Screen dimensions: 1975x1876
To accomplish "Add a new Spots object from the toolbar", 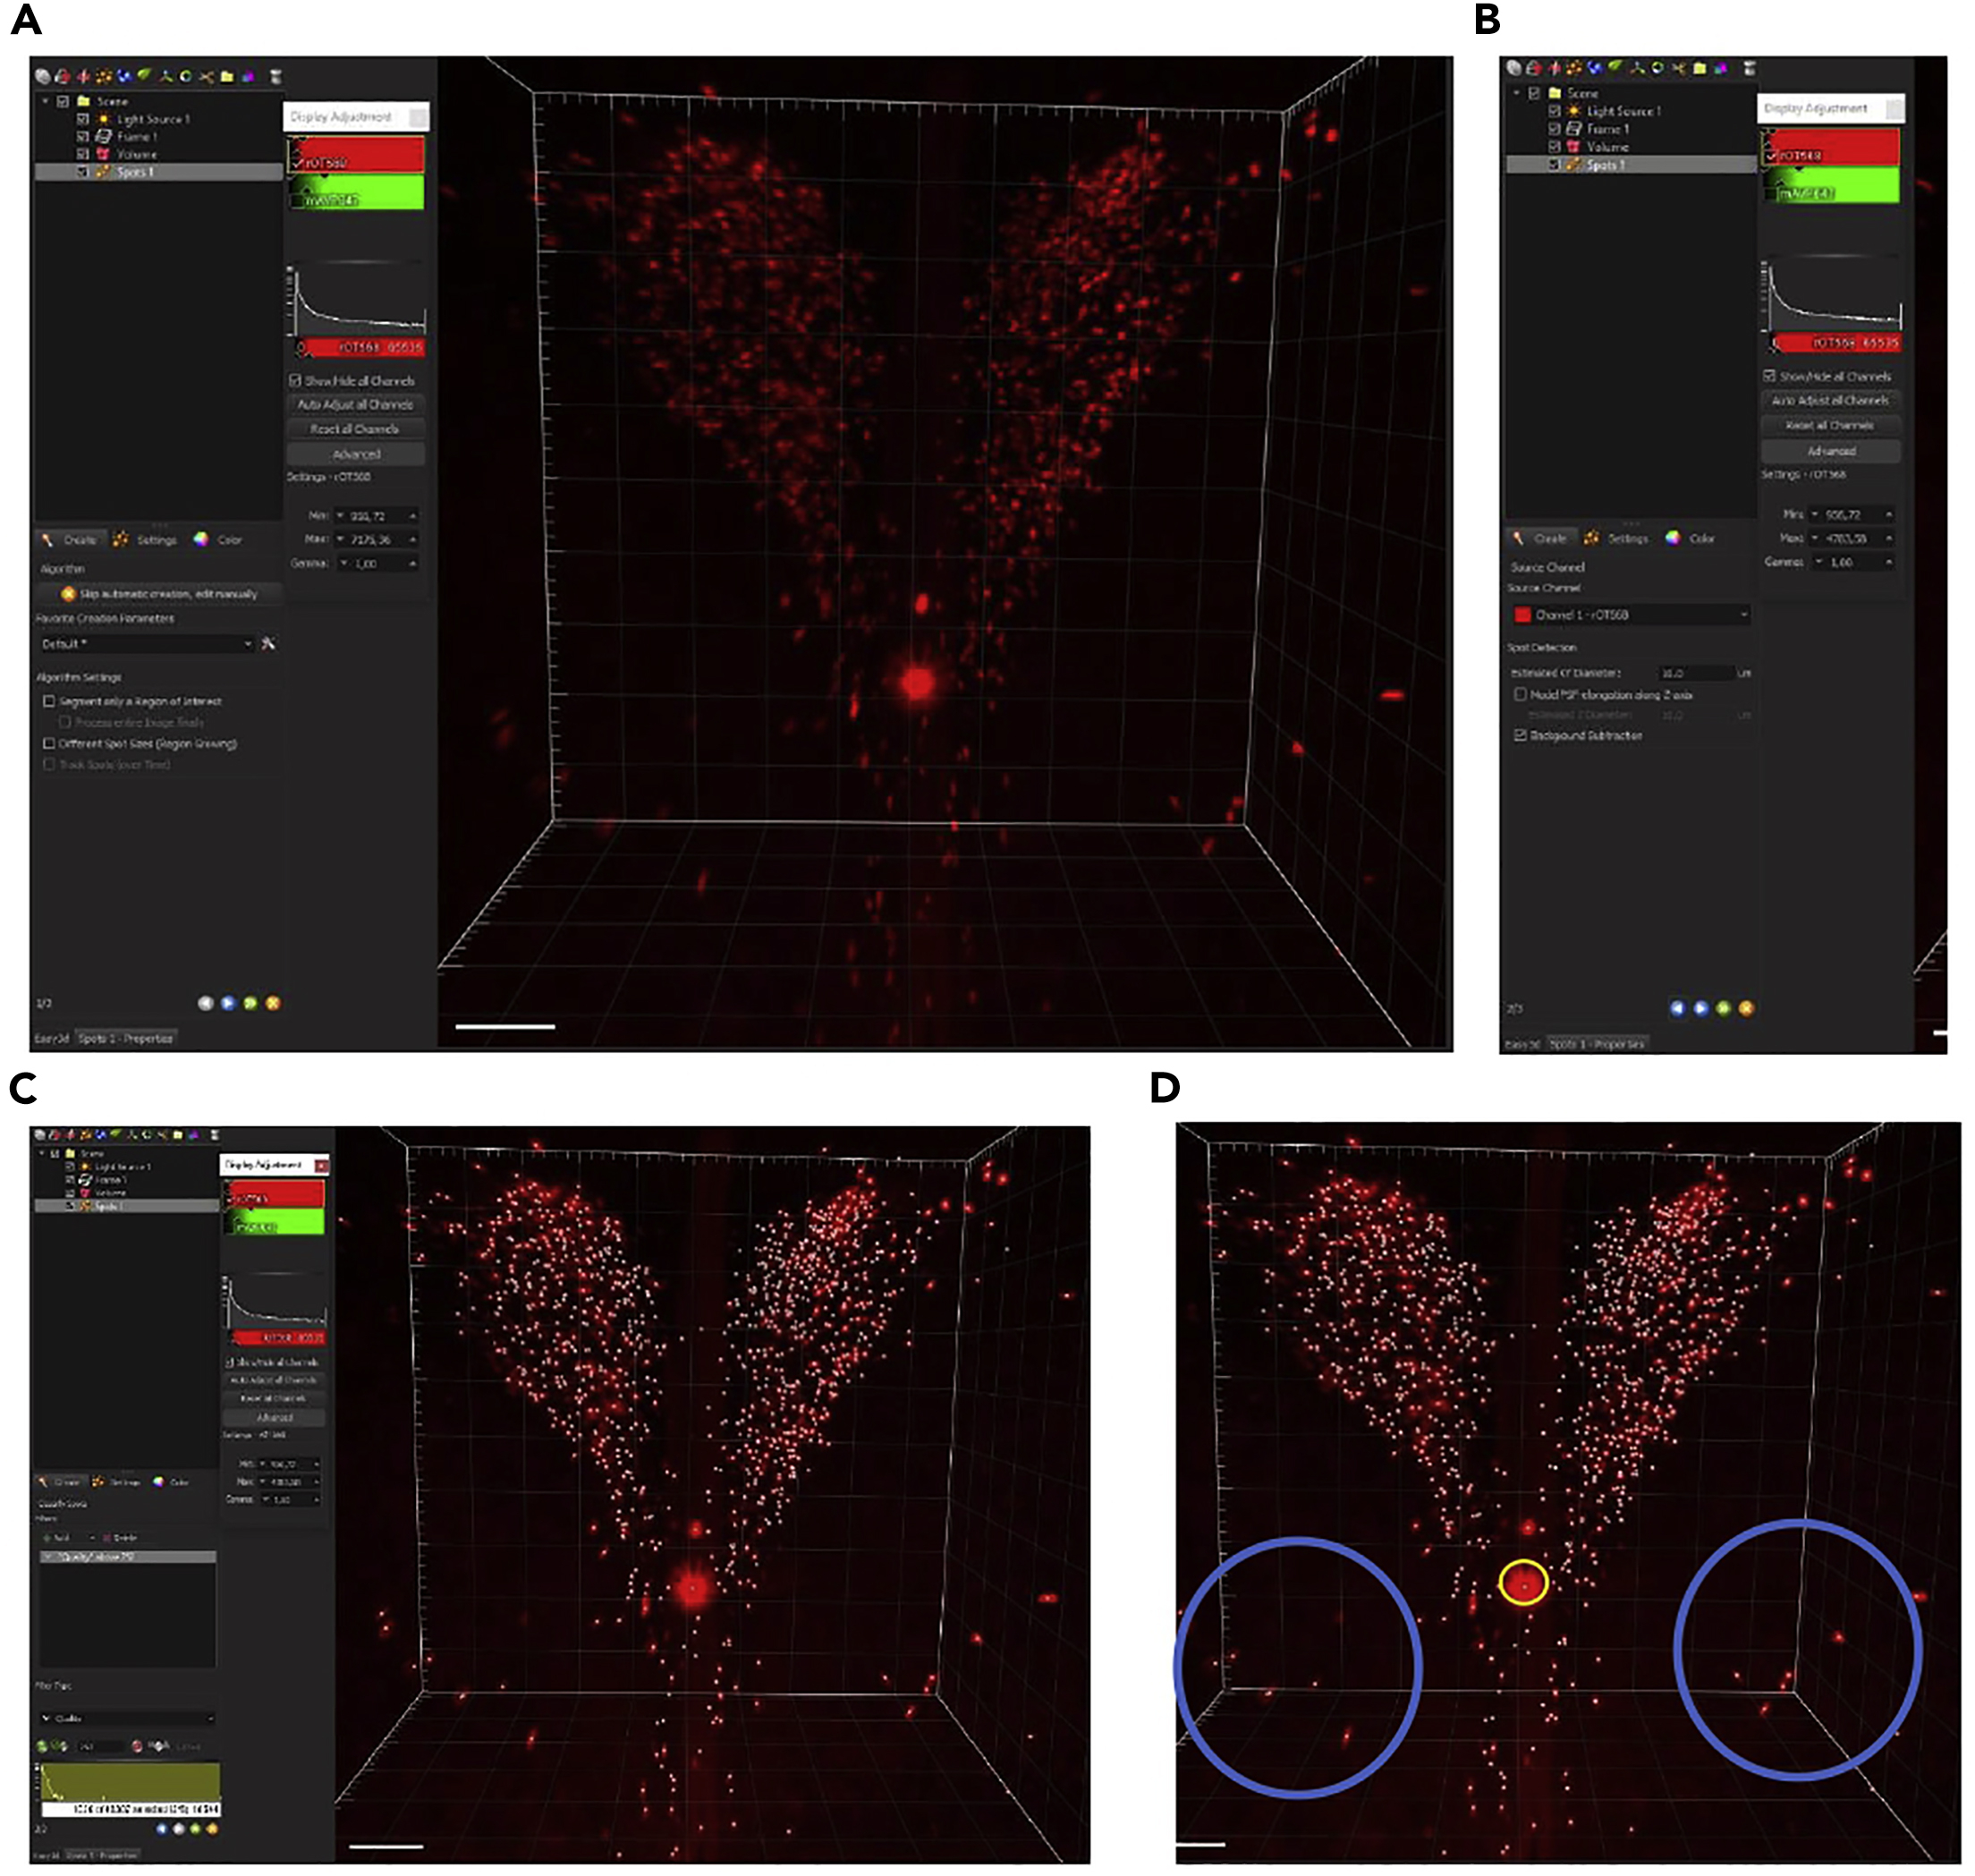I will [x=104, y=76].
